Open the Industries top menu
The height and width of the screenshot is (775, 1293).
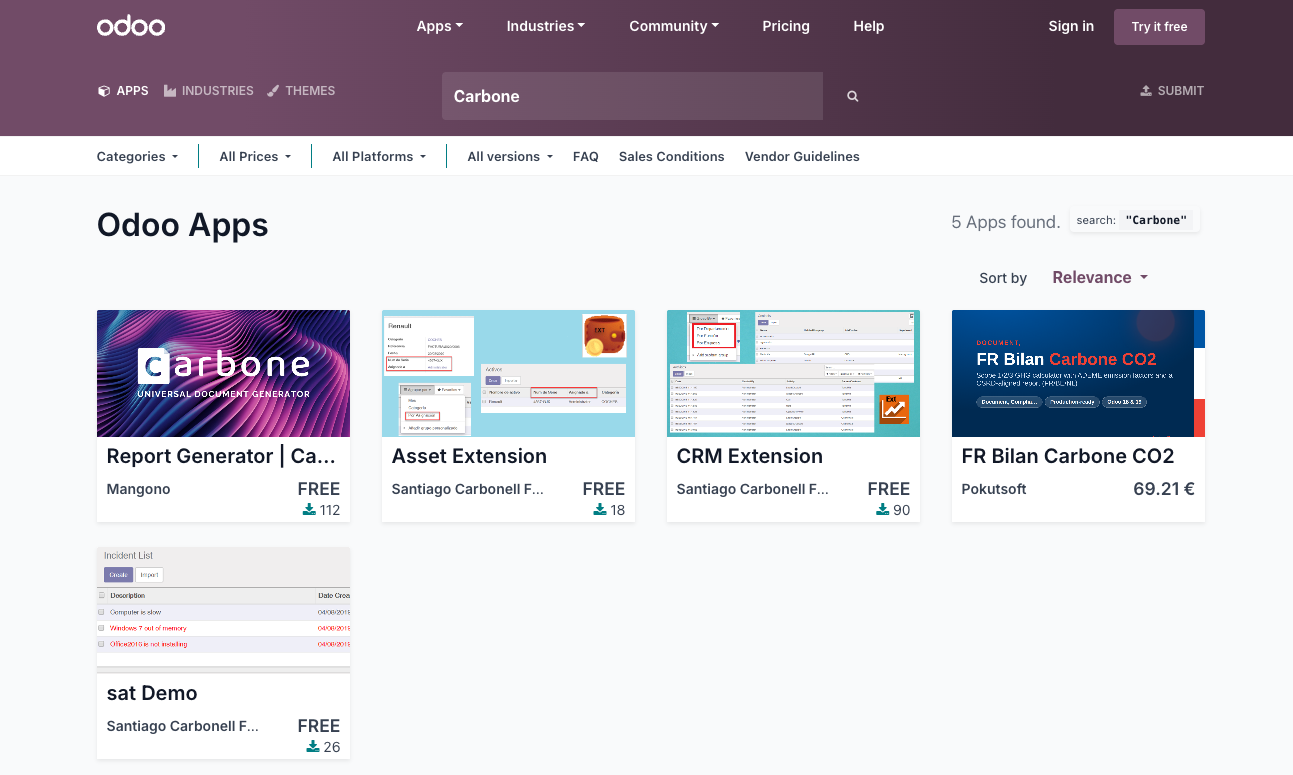(x=546, y=26)
